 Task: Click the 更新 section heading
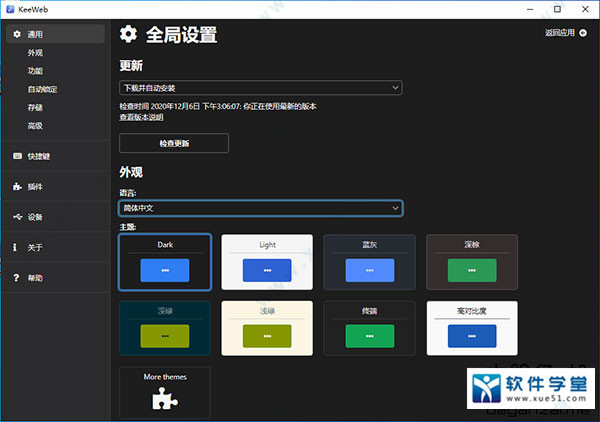[131, 65]
